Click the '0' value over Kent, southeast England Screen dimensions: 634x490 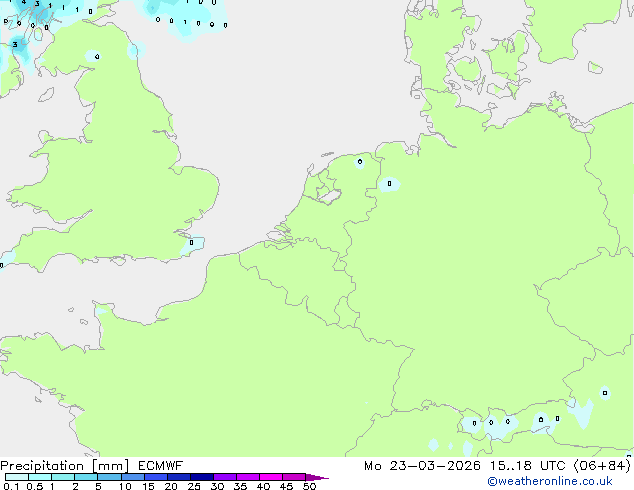coord(192,243)
